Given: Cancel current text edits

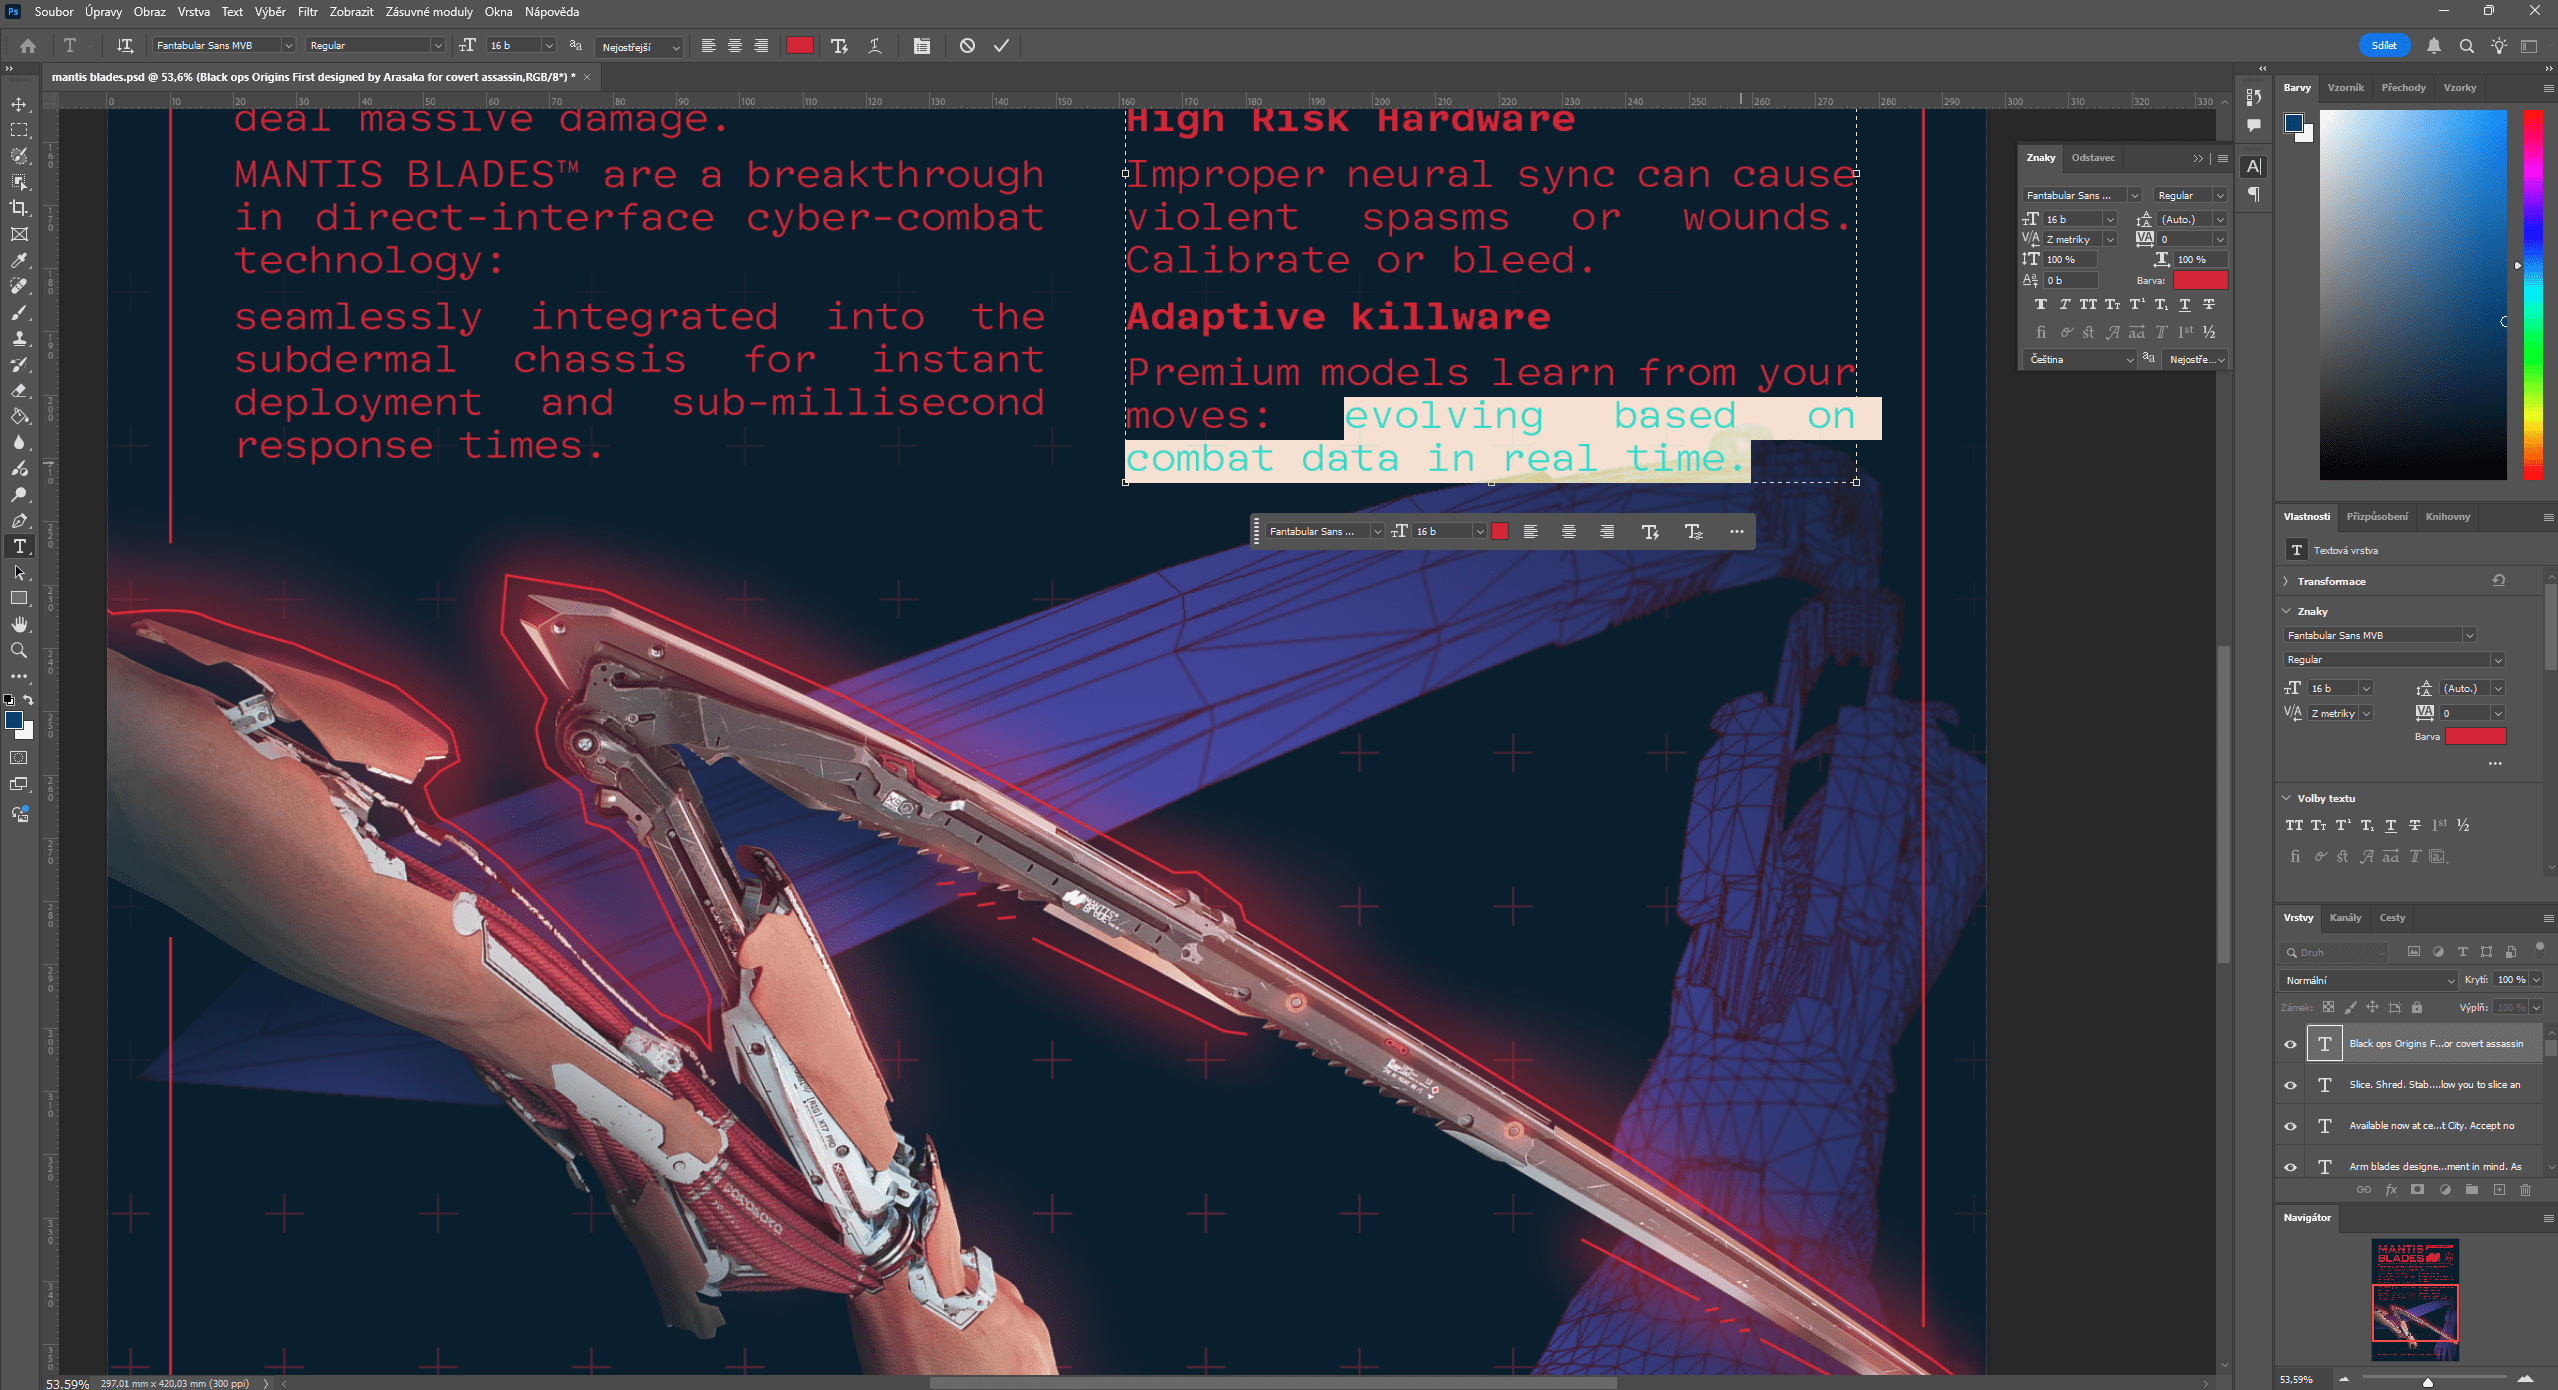Looking at the screenshot, I should click(967, 46).
